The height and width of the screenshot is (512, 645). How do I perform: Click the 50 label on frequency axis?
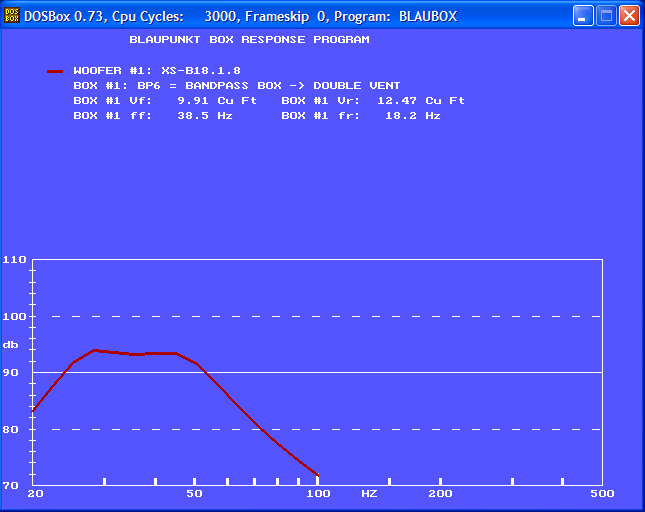tap(195, 494)
